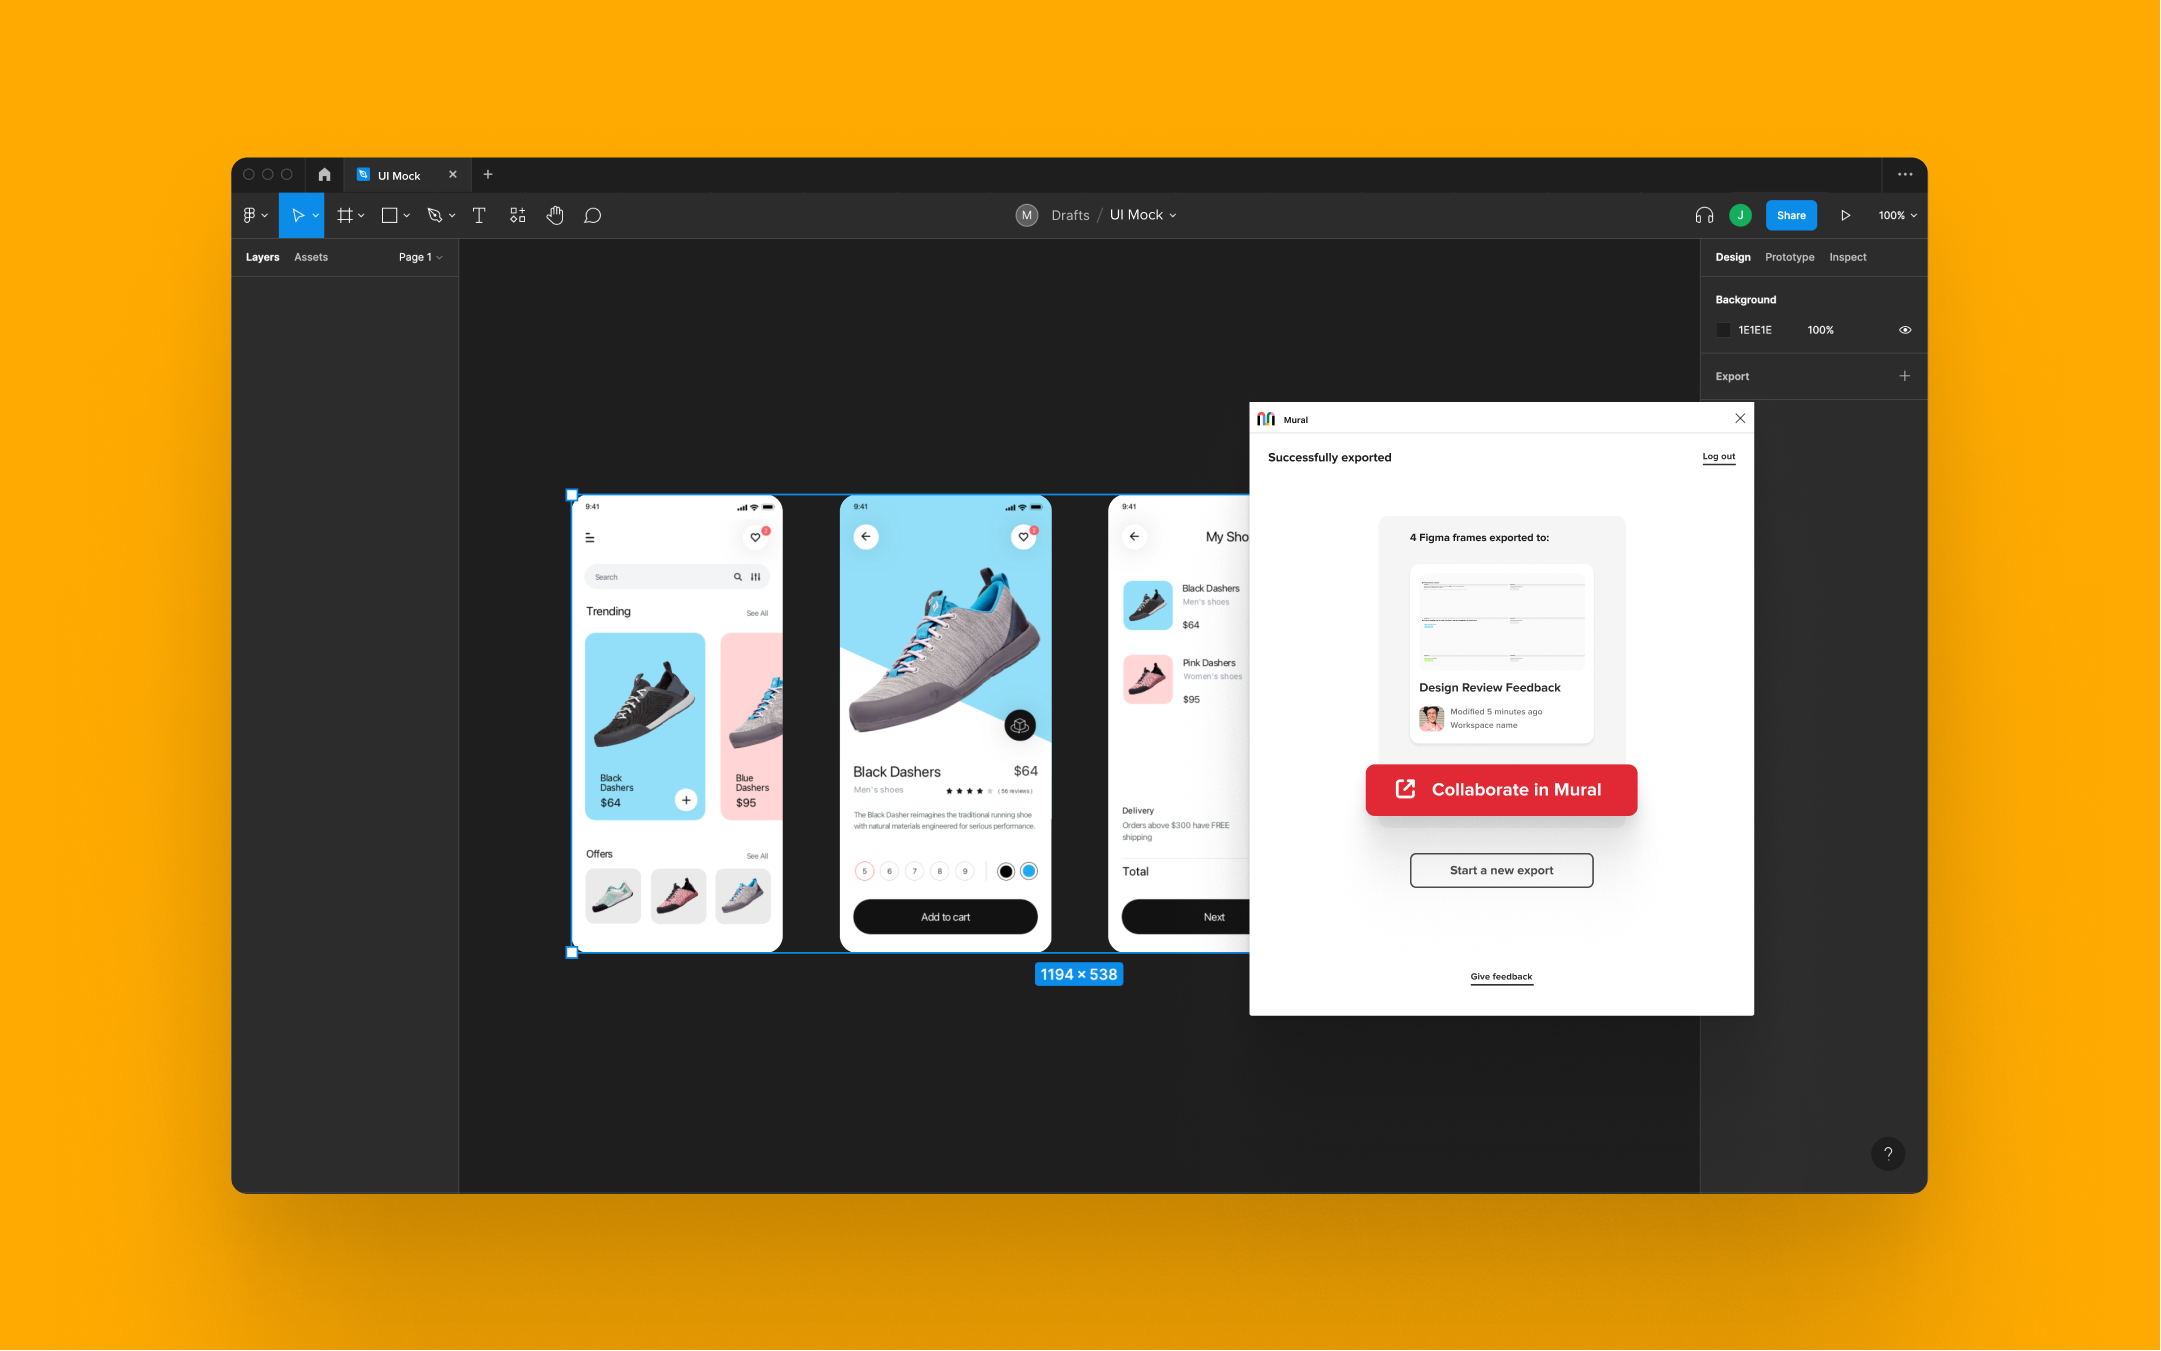Hide the Background fill visibility
Screen dimensions: 2161x1351
tap(1905, 329)
